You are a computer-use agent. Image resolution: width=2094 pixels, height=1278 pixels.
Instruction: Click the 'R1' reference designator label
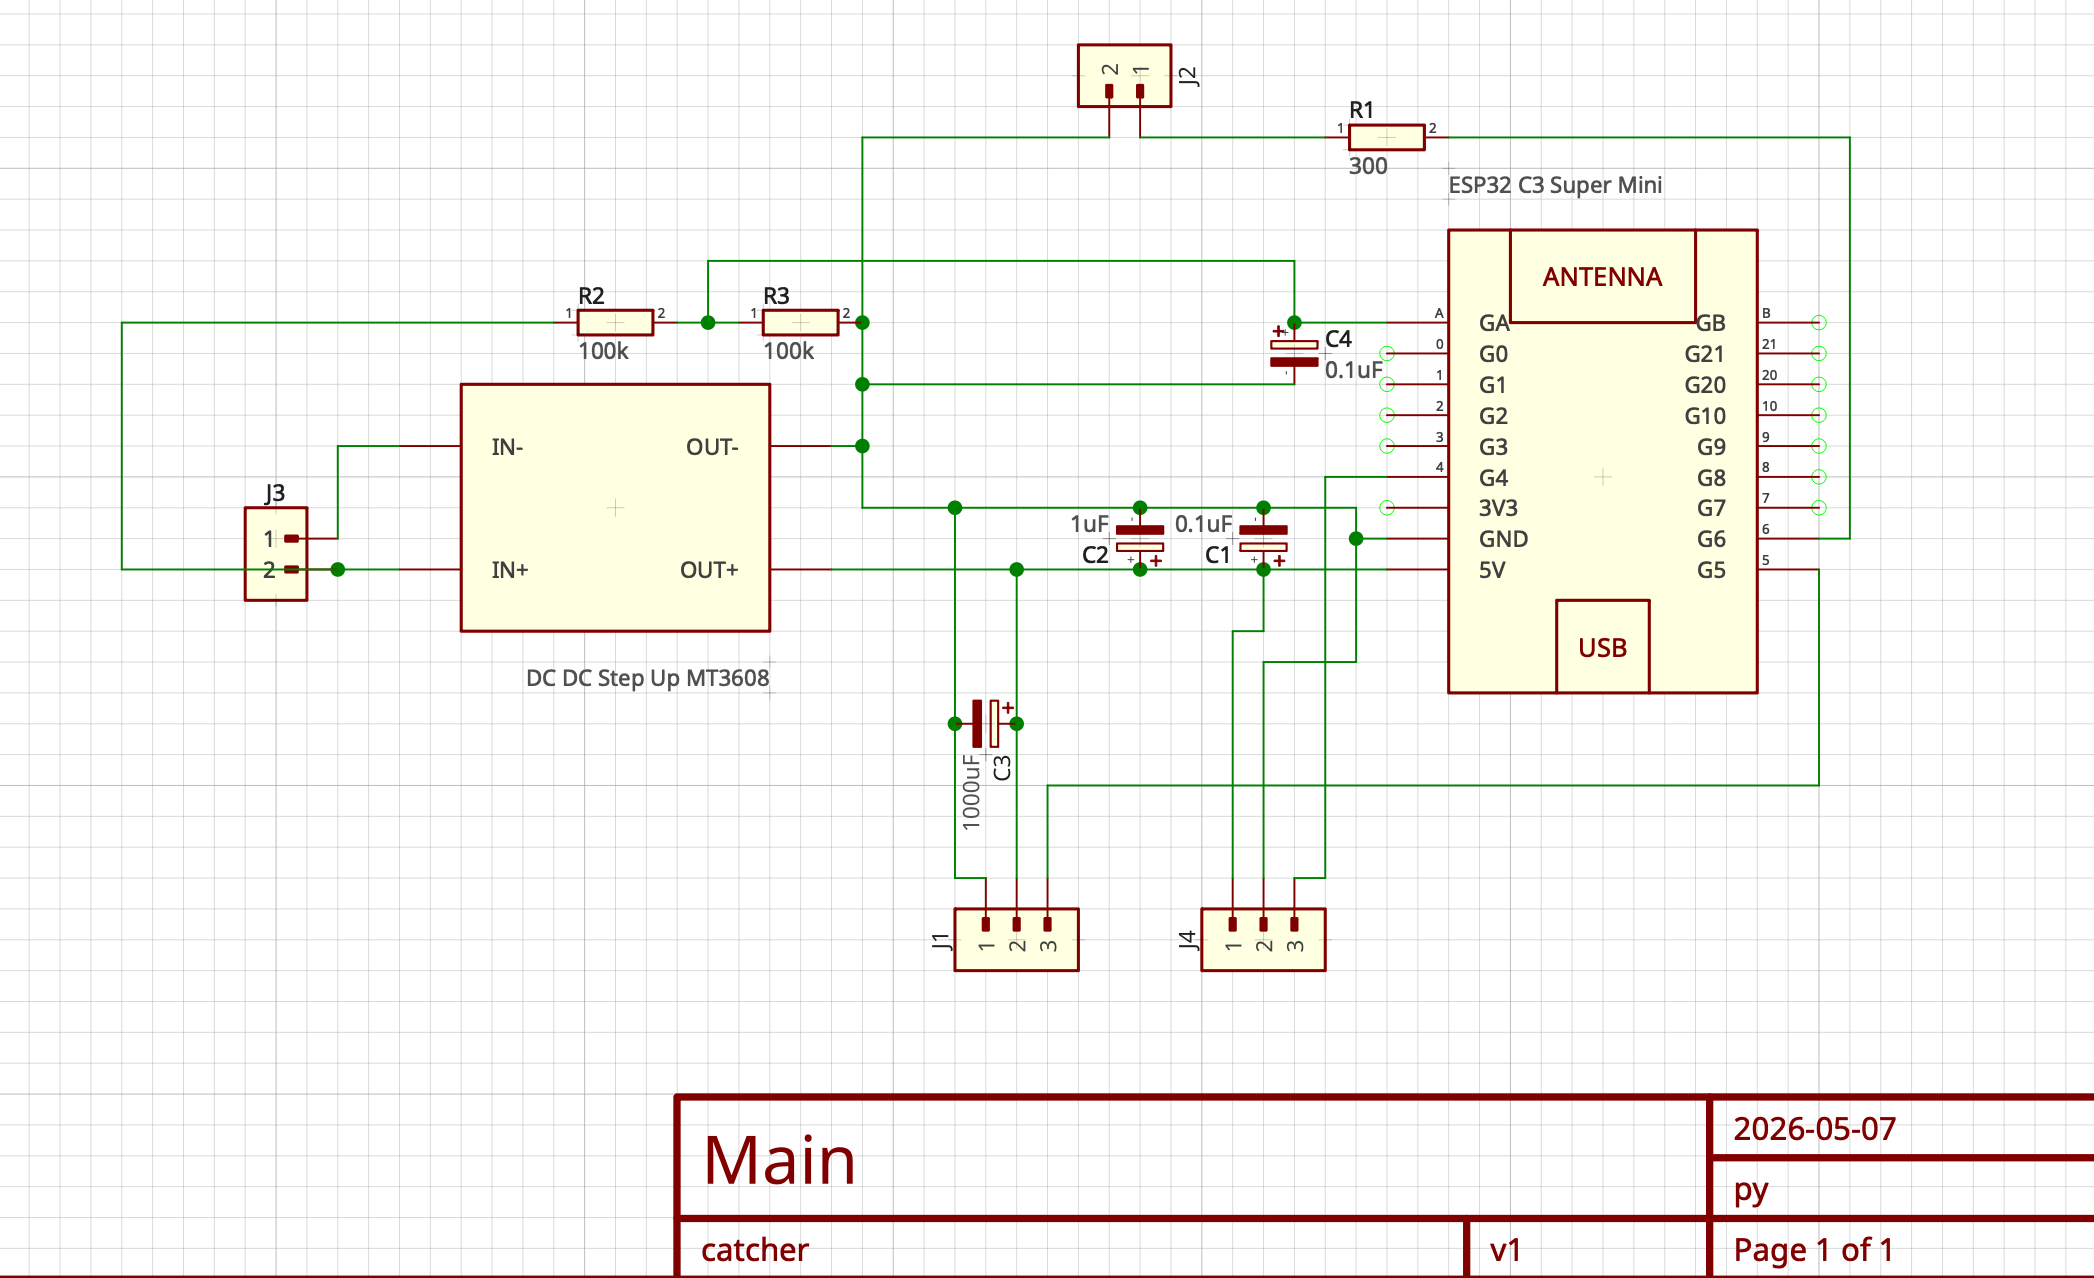click(1361, 110)
